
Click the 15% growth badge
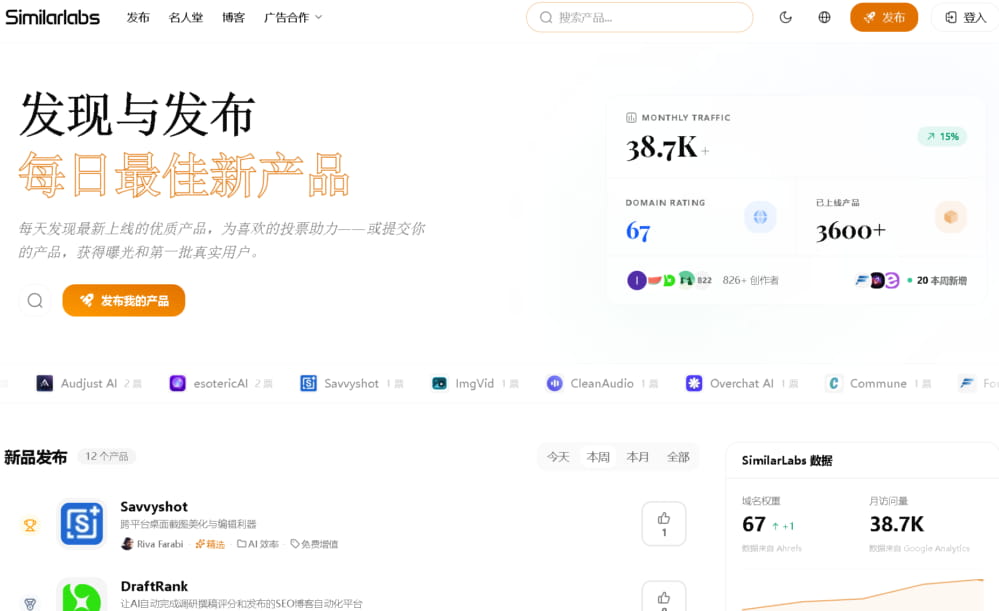click(x=942, y=136)
